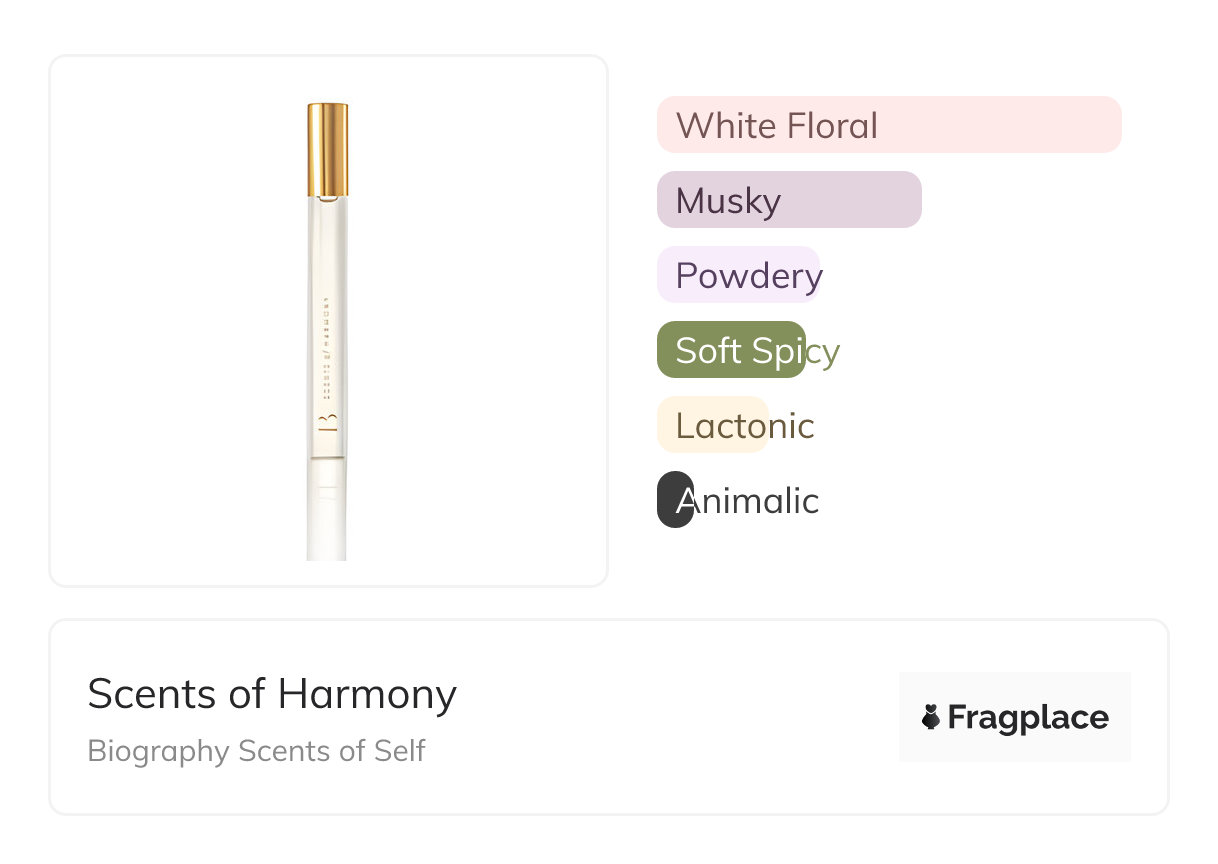Screen dimensions: 1218x864
Task: Select the green Soft Spicy accord bar
Action: (731, 350)
